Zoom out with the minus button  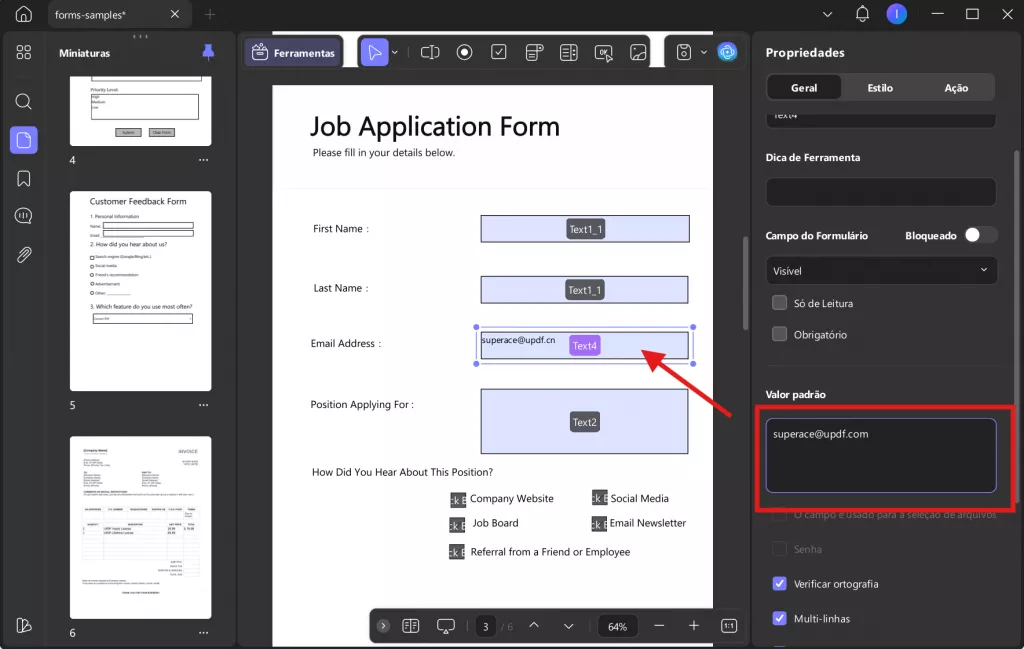coord(659,625)
